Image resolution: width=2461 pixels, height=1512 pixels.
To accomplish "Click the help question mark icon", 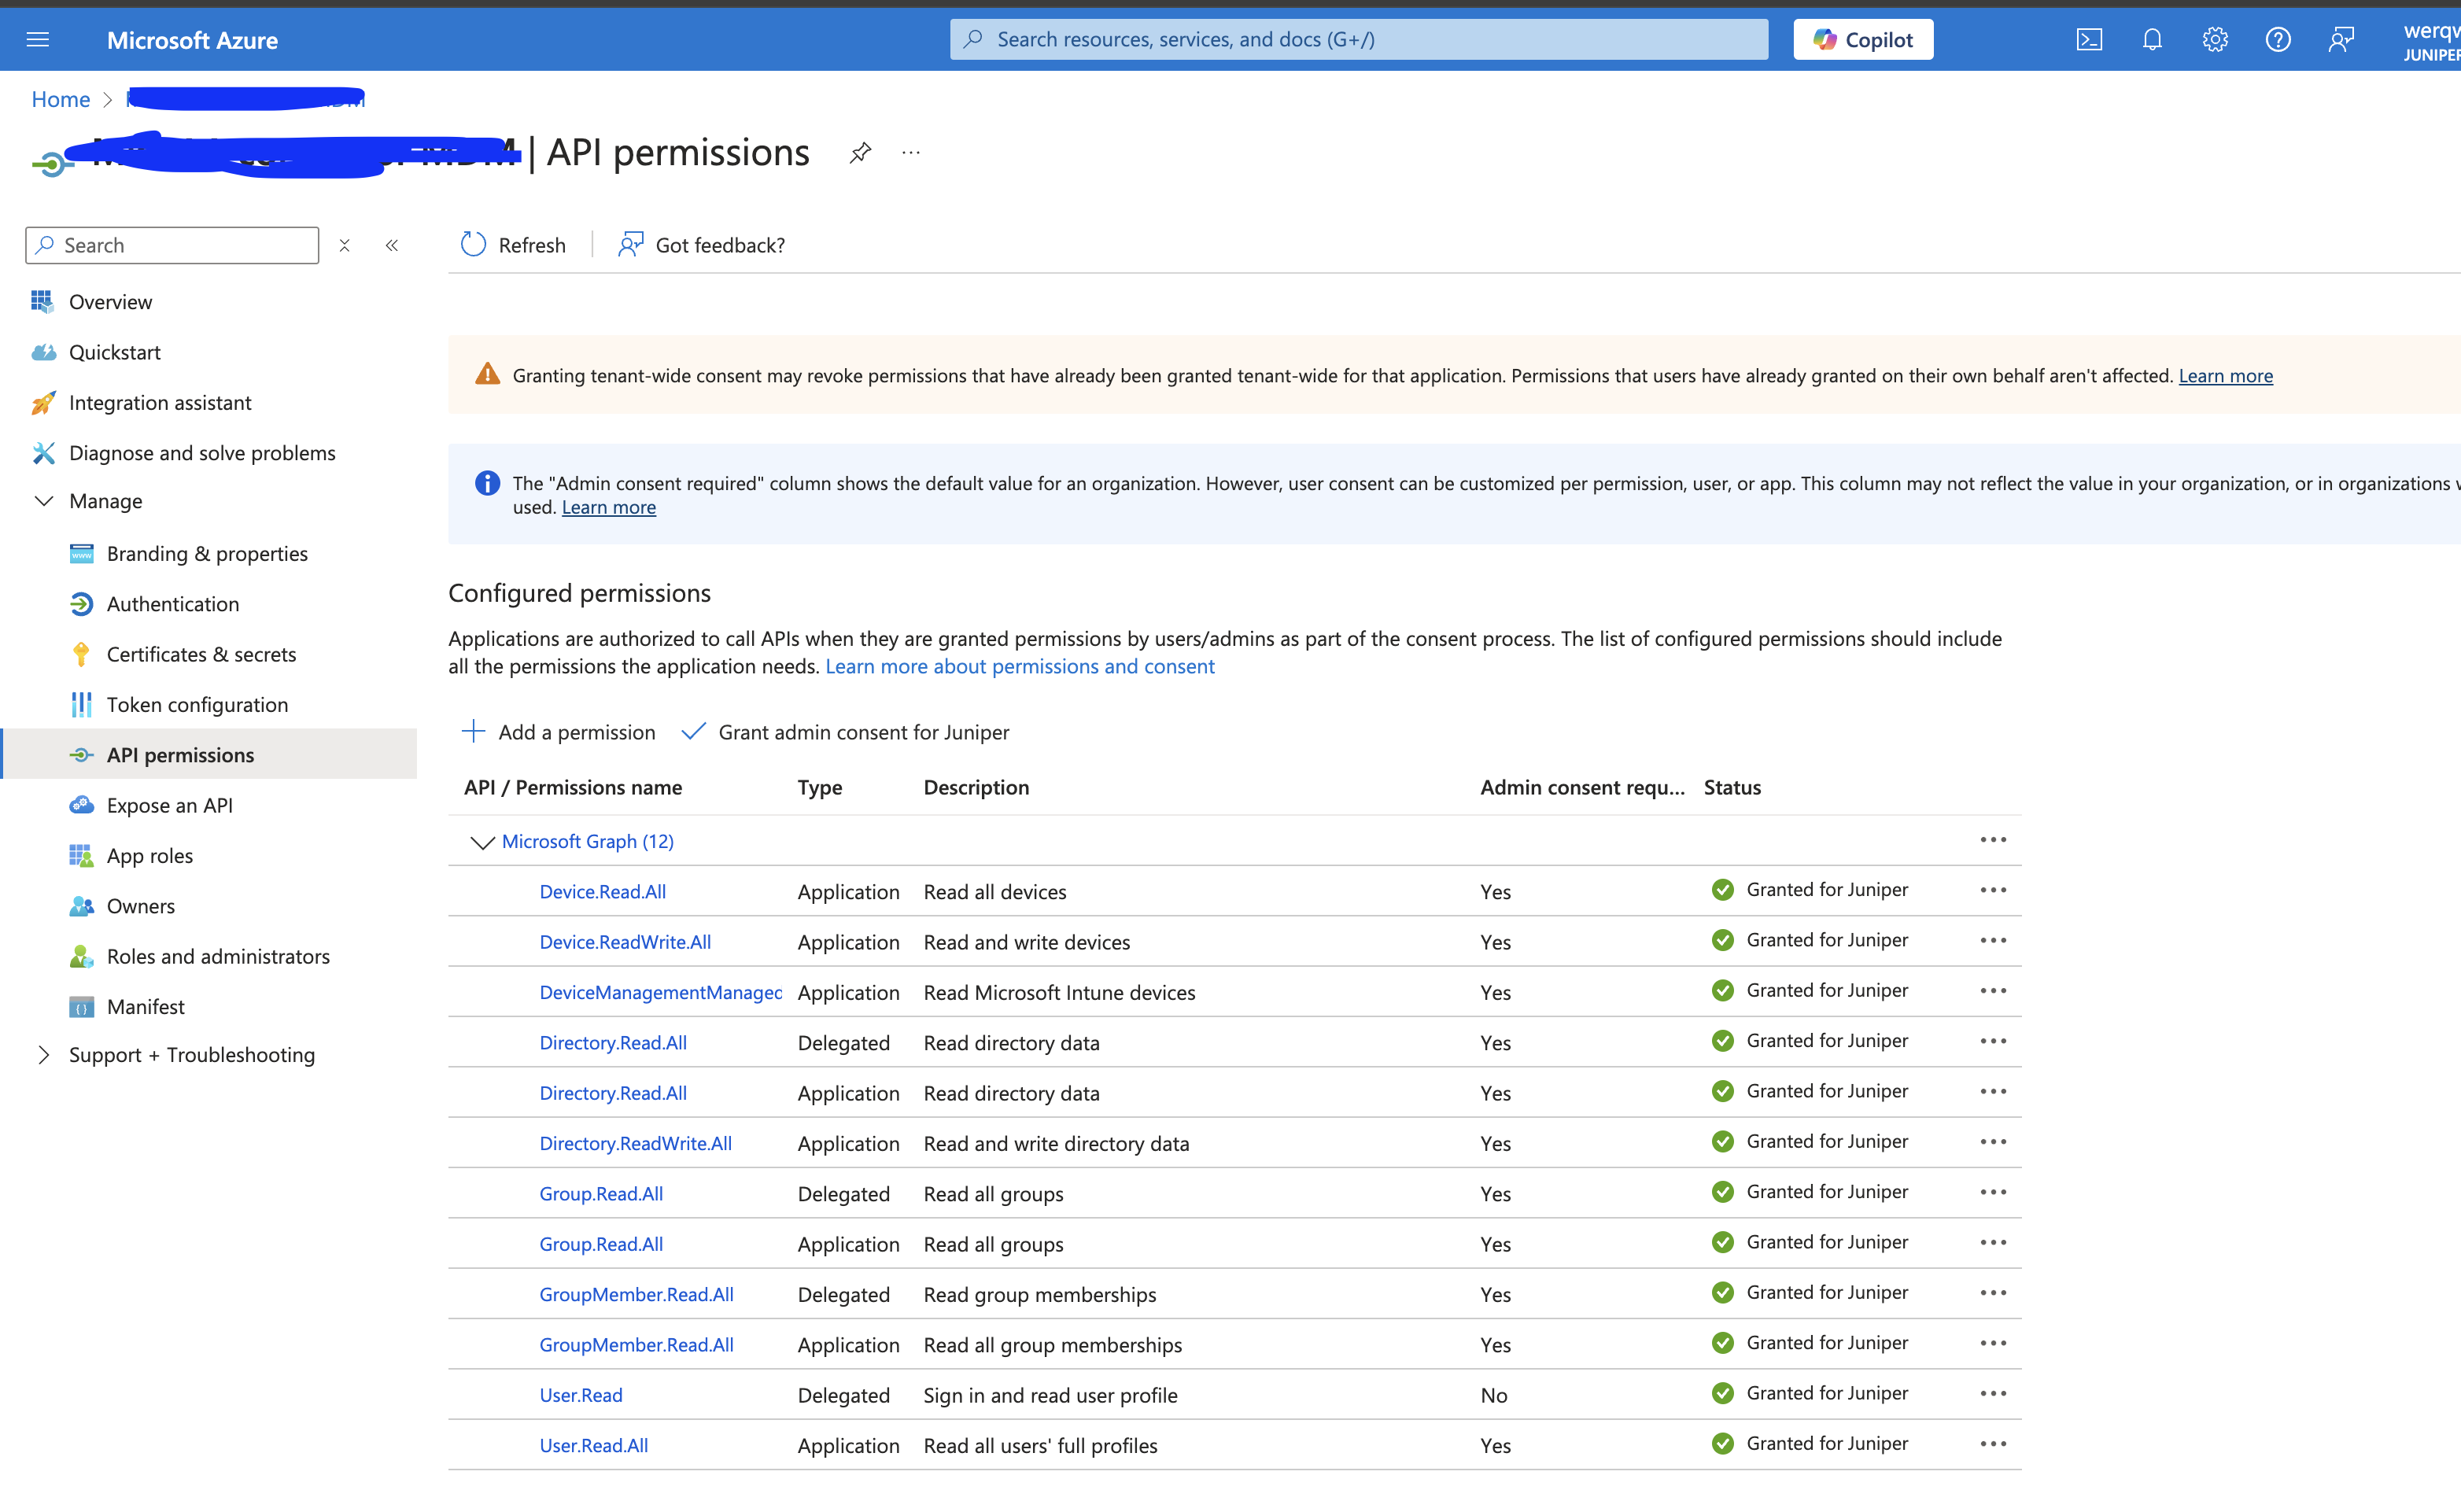I will click(2278, 39).
